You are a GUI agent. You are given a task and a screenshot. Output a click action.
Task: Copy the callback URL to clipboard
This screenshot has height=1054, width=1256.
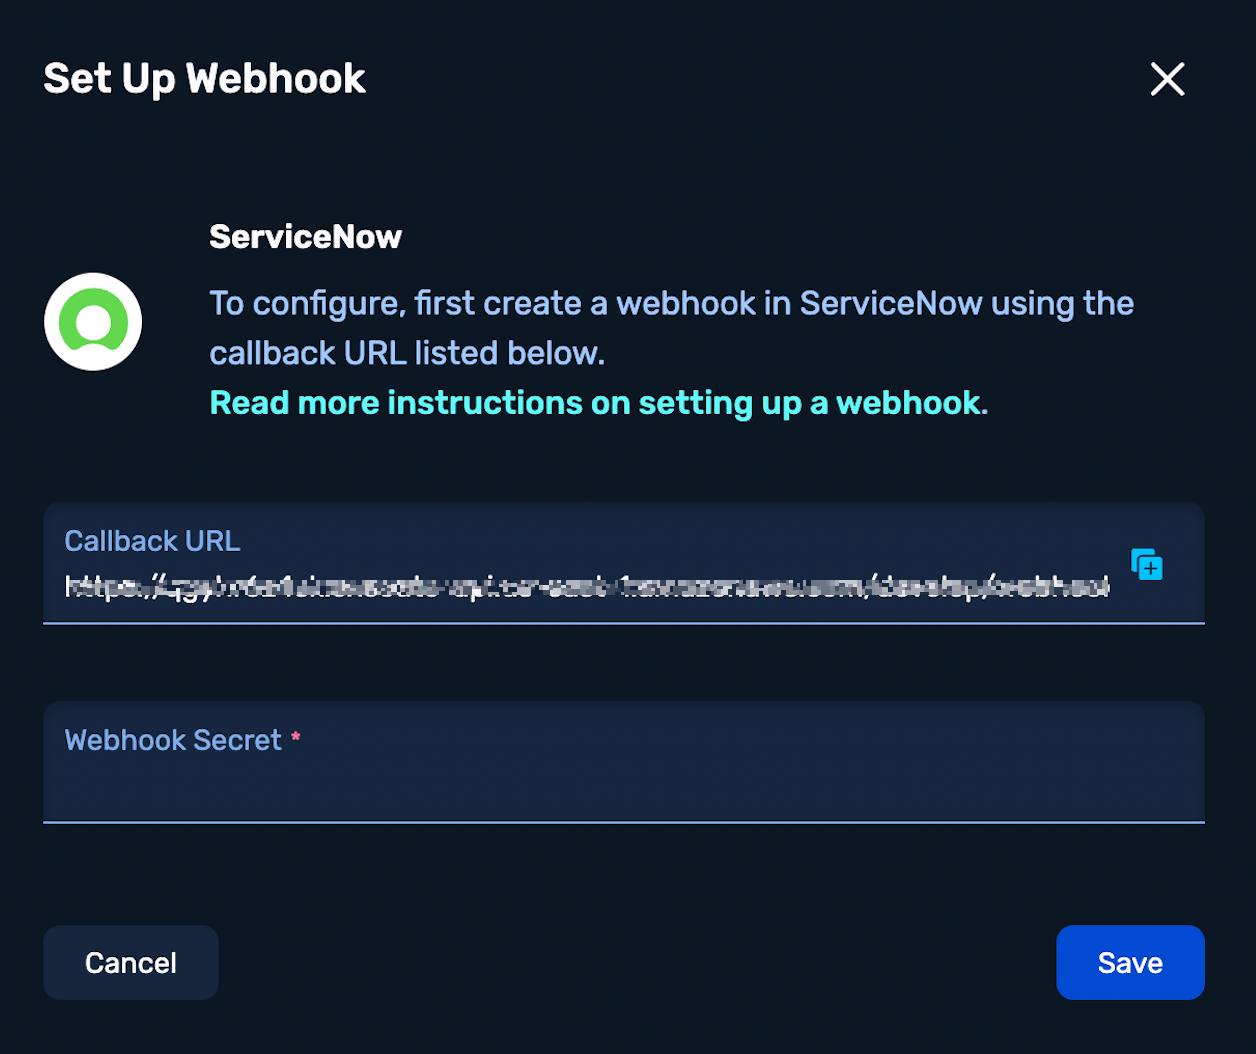click(1147, 564)
